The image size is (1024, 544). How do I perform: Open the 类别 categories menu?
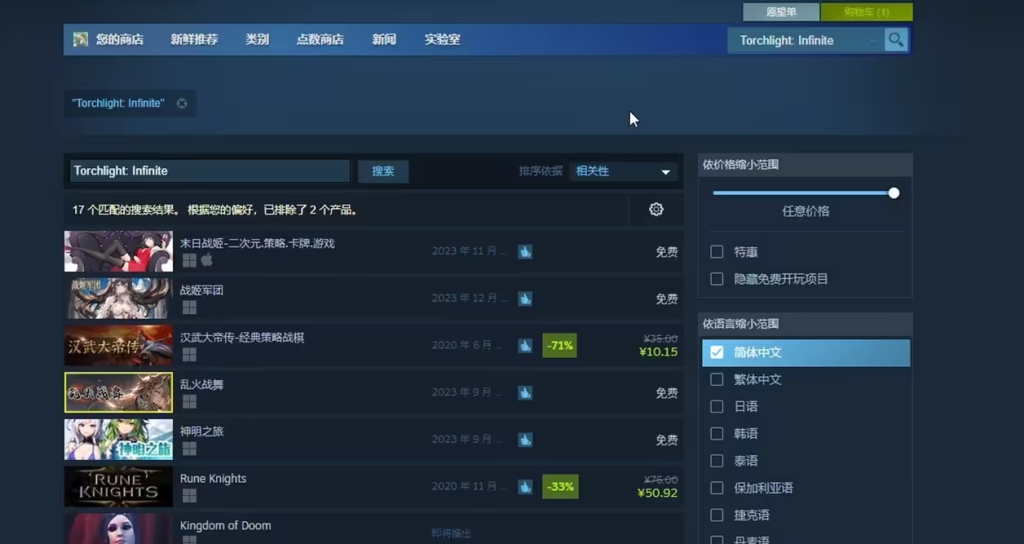[257, 39]
